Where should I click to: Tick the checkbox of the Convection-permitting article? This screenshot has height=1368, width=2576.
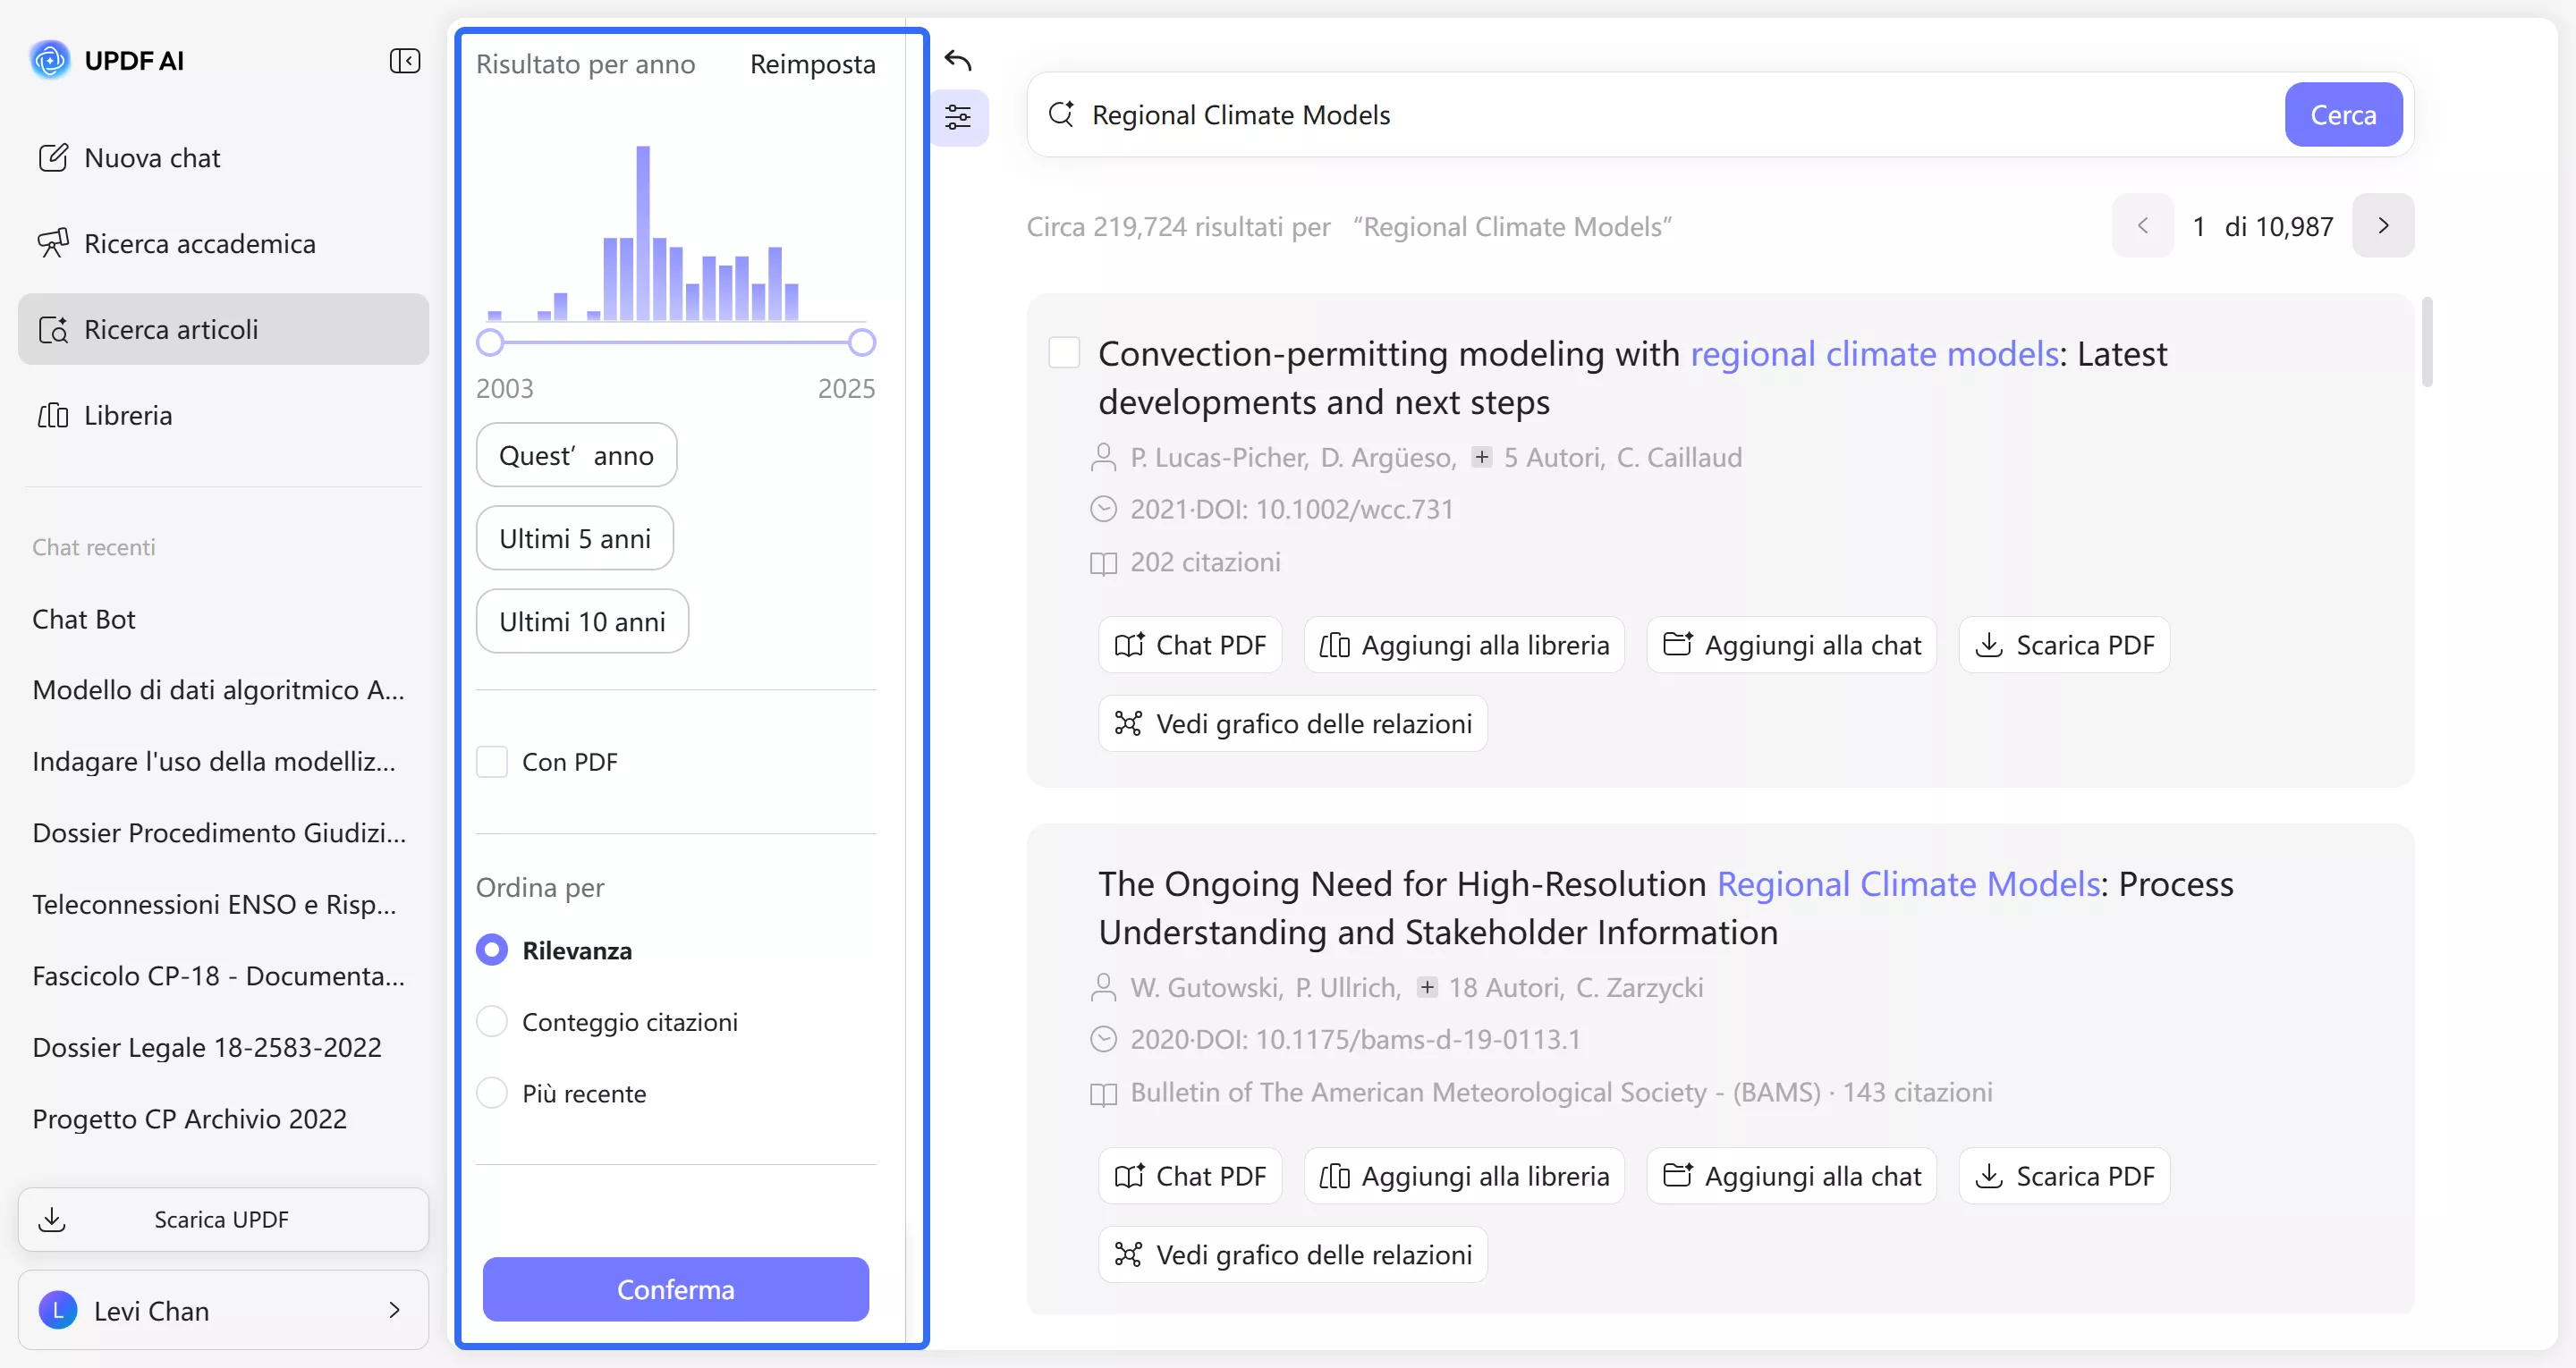[x=1064, y=353]
